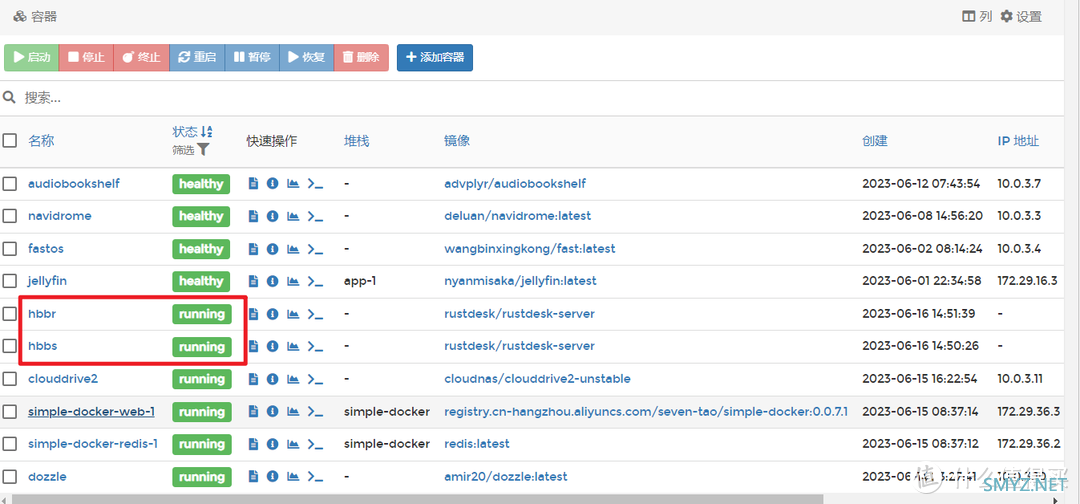Select the navidrome container checkbox

click(10, 216)
